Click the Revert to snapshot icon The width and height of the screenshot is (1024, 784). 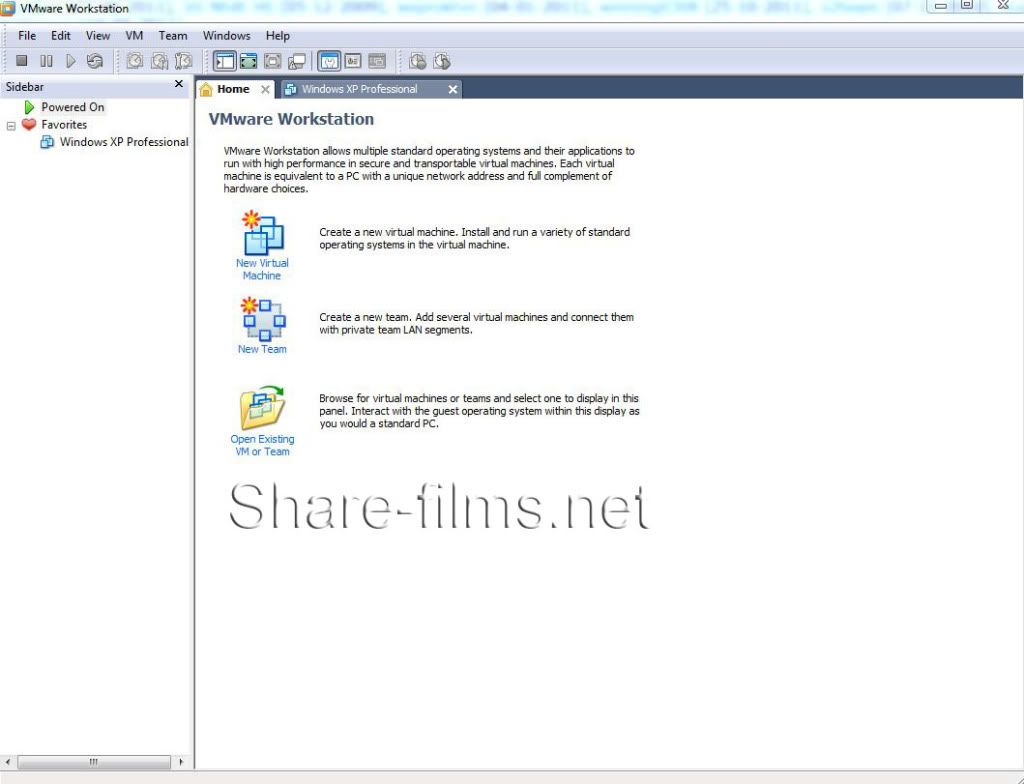[159, 61]
